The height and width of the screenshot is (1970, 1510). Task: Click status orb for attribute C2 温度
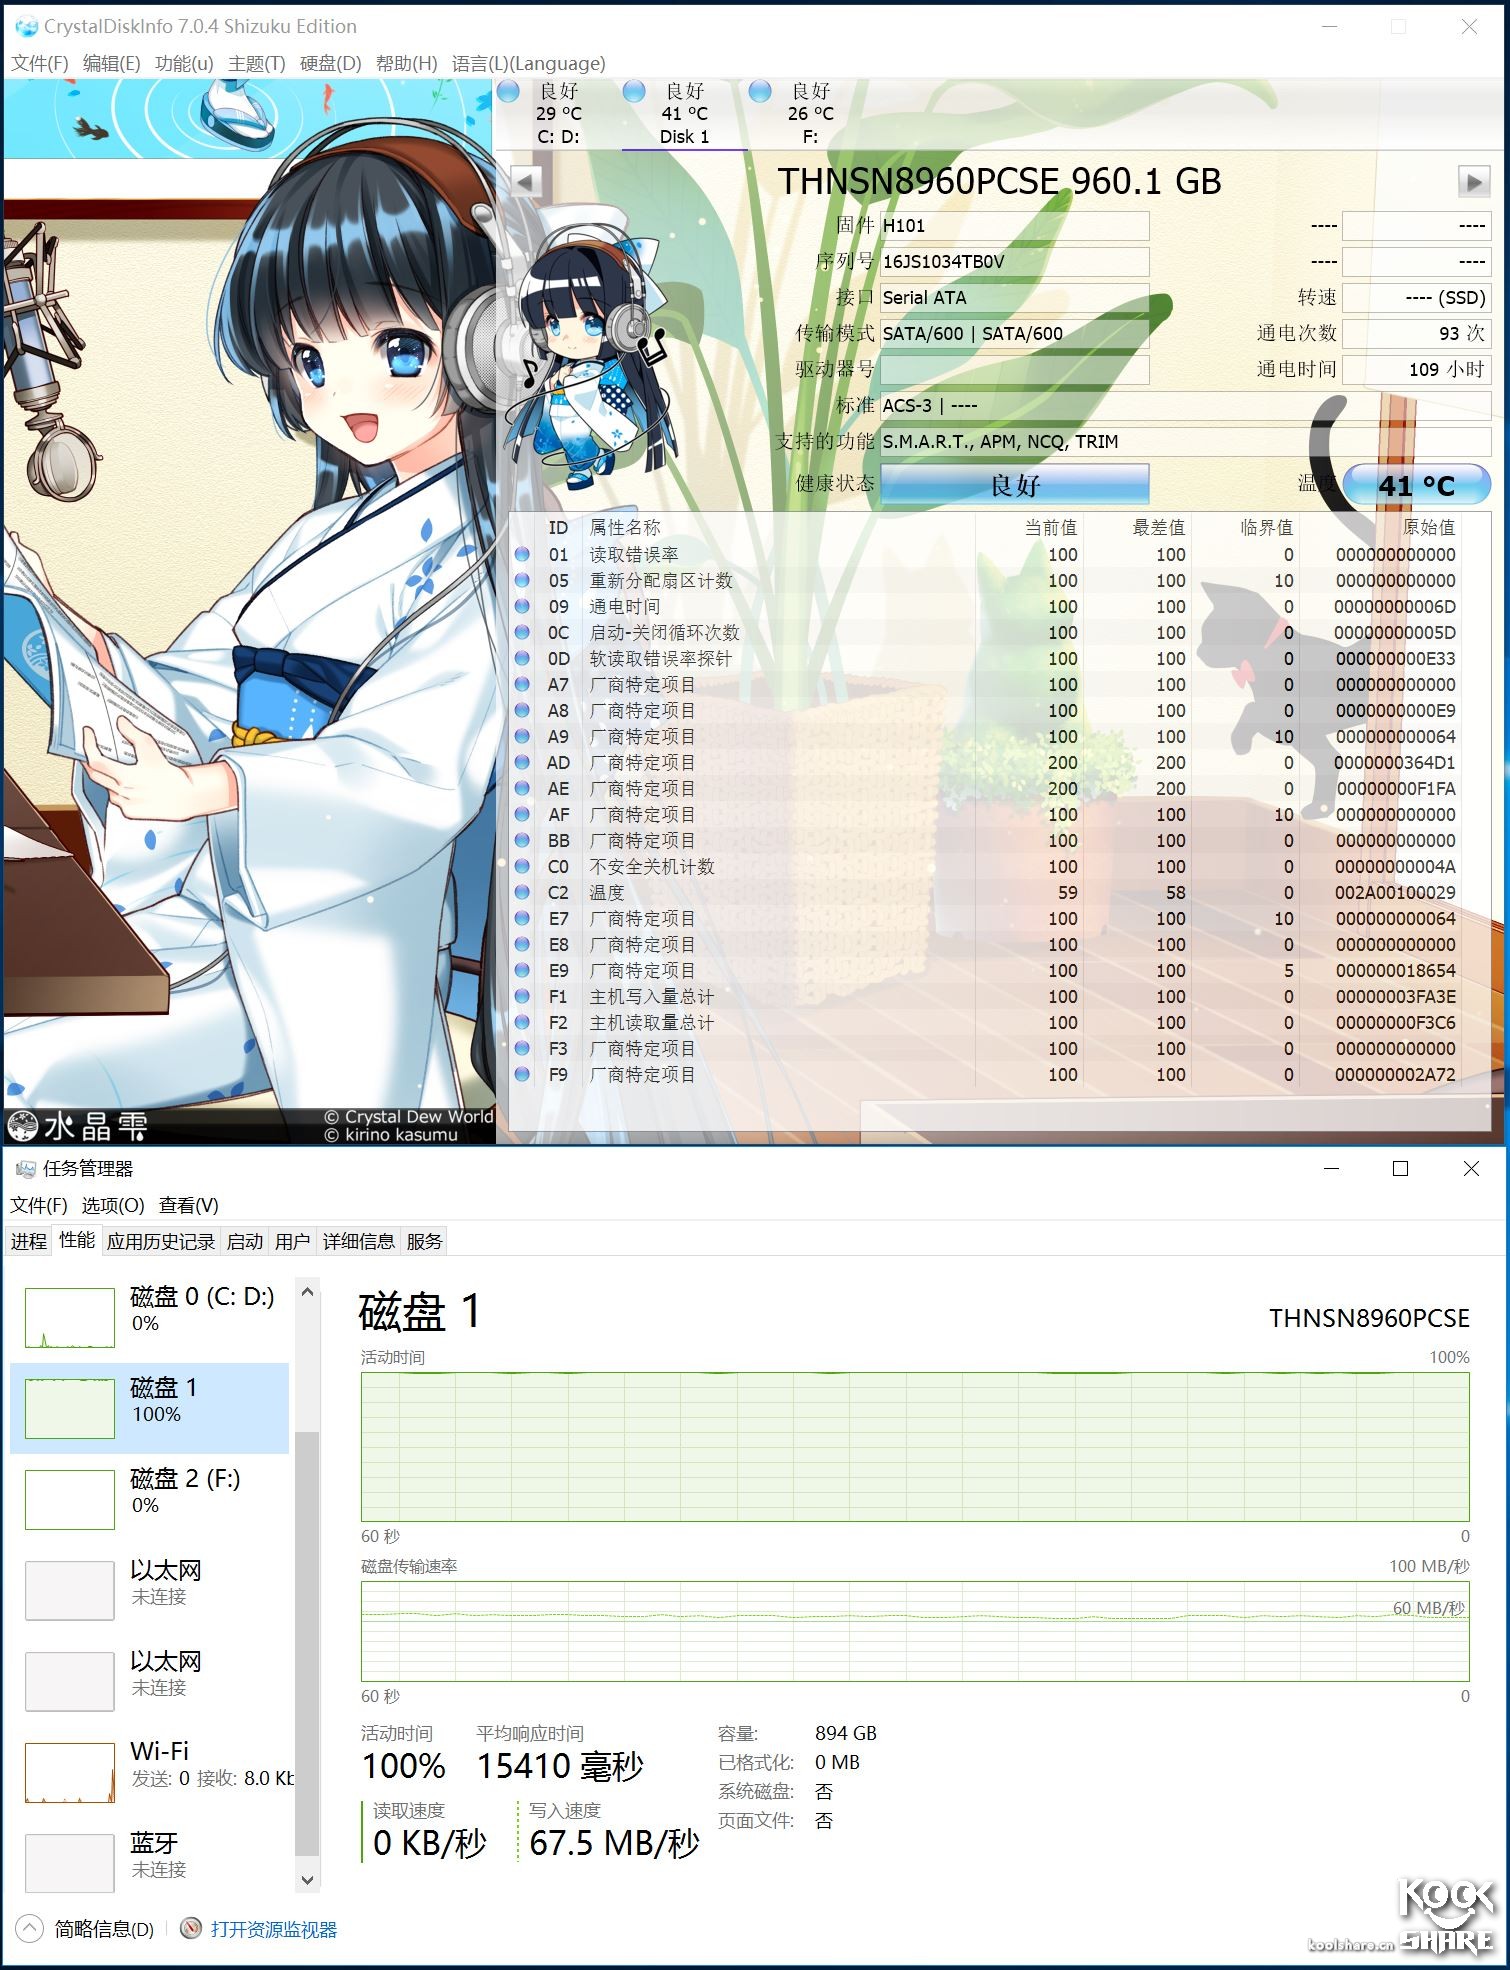(522, 892)
